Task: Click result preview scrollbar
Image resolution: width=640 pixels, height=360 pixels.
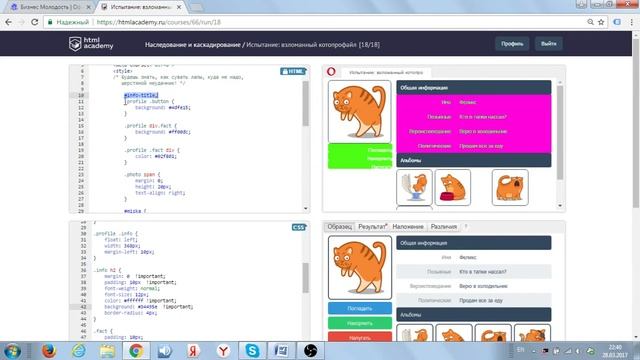Action: tap(560, 133)
